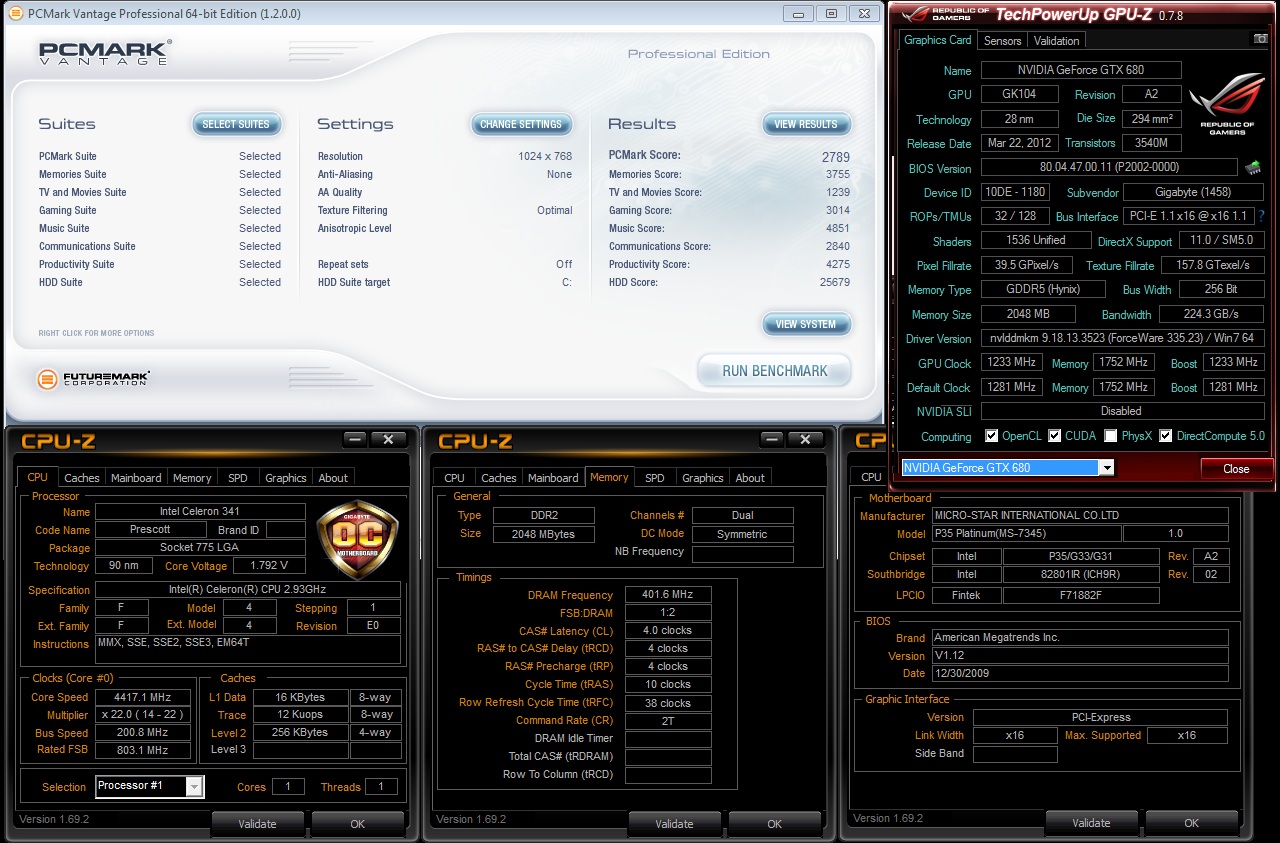The image size is (1280, 843).
Task: Switch to the Sensors tab in GPU-Z
Action: pos(1002,41)
